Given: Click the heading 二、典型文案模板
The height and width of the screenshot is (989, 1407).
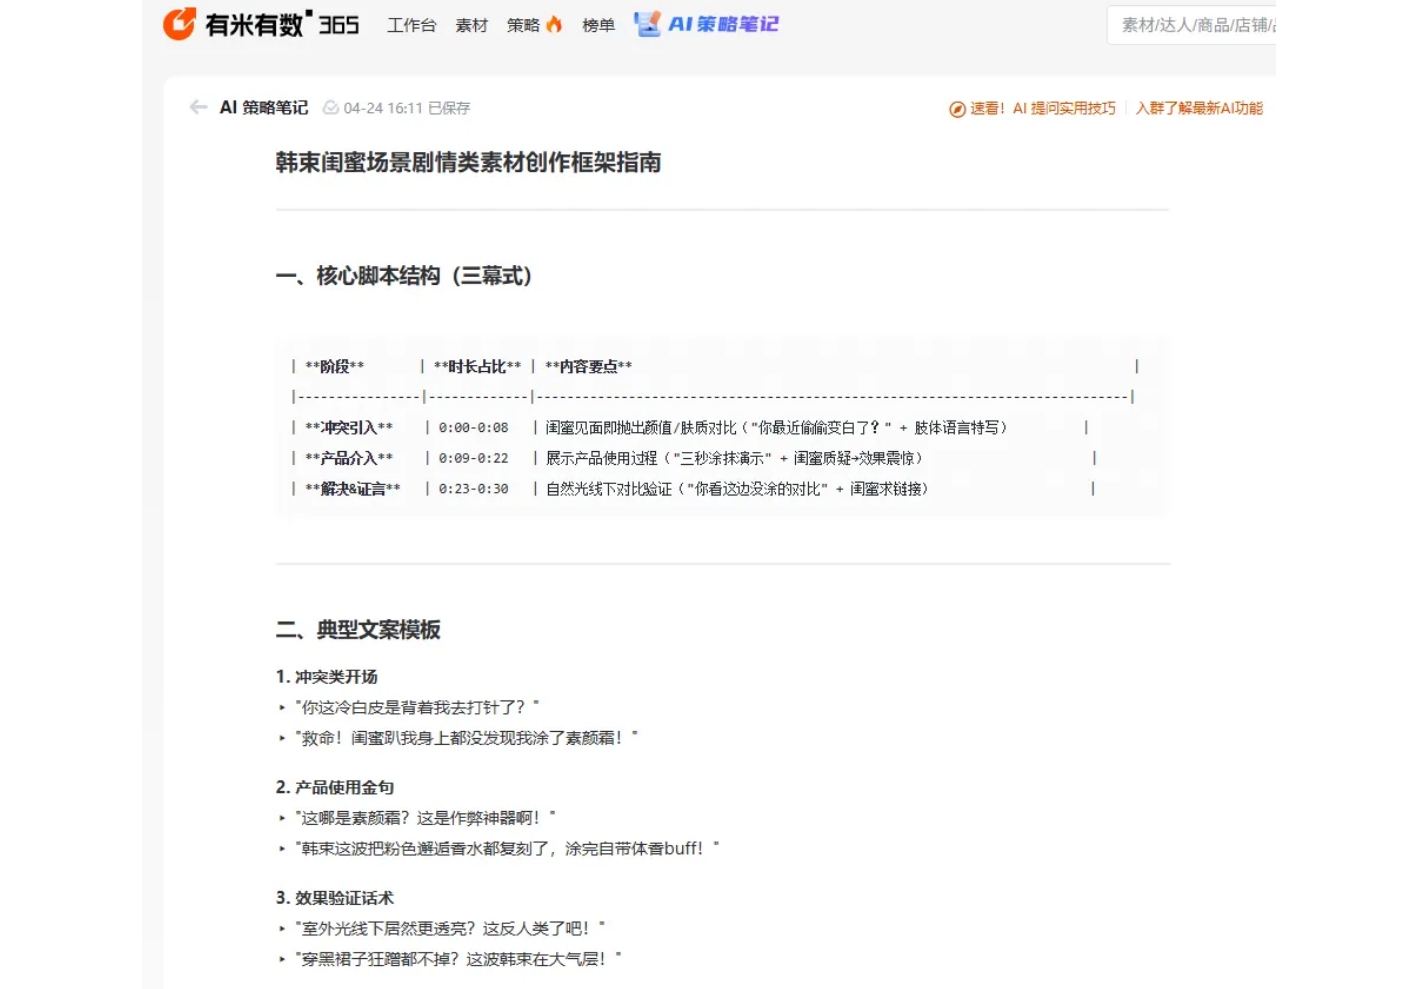Looking at the screenshot, I should (x=358, y=630).
